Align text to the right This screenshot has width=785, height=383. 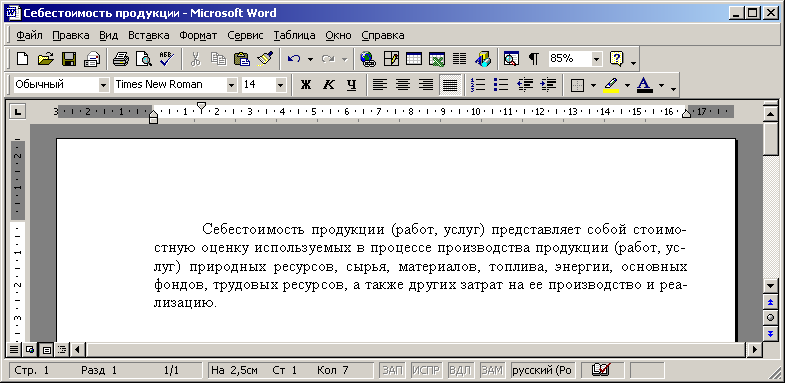(x=426, y=85)
